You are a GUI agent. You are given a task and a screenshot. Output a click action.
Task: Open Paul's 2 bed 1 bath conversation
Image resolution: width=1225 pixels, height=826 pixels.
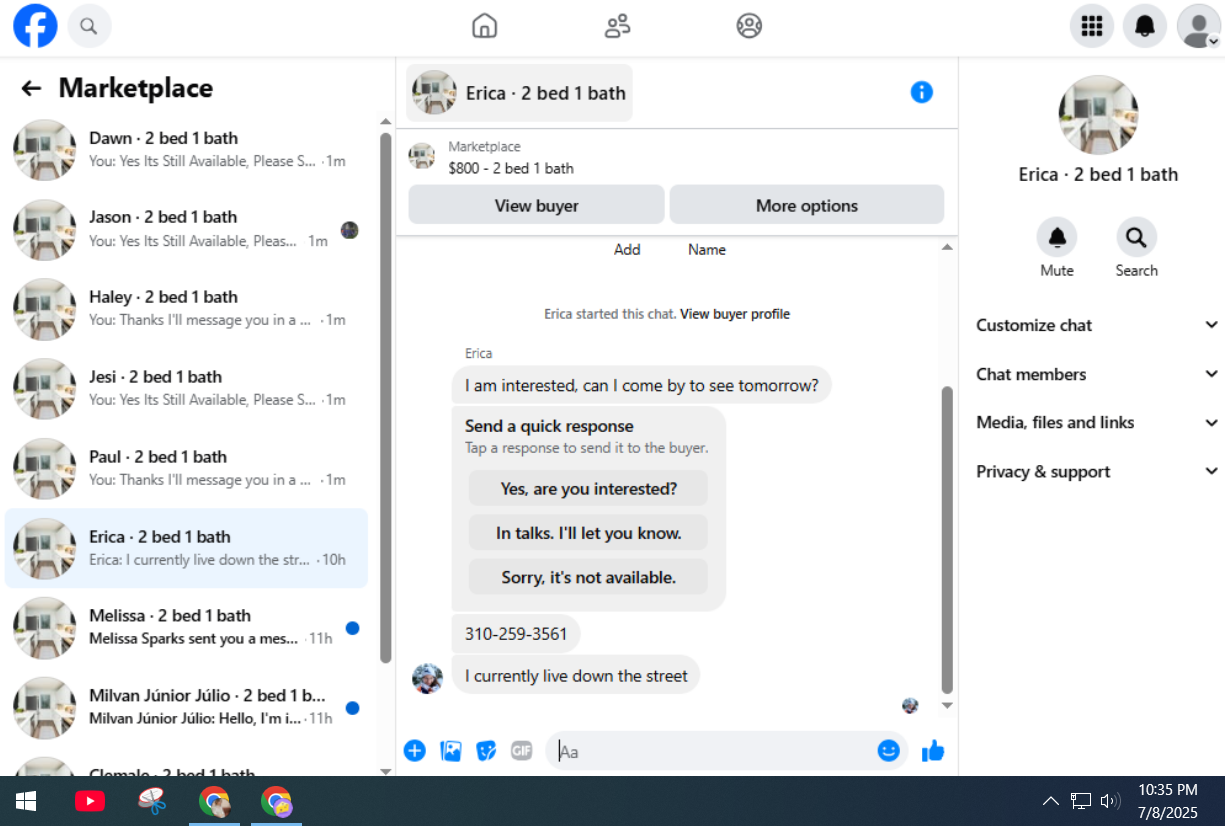[187, 469]
